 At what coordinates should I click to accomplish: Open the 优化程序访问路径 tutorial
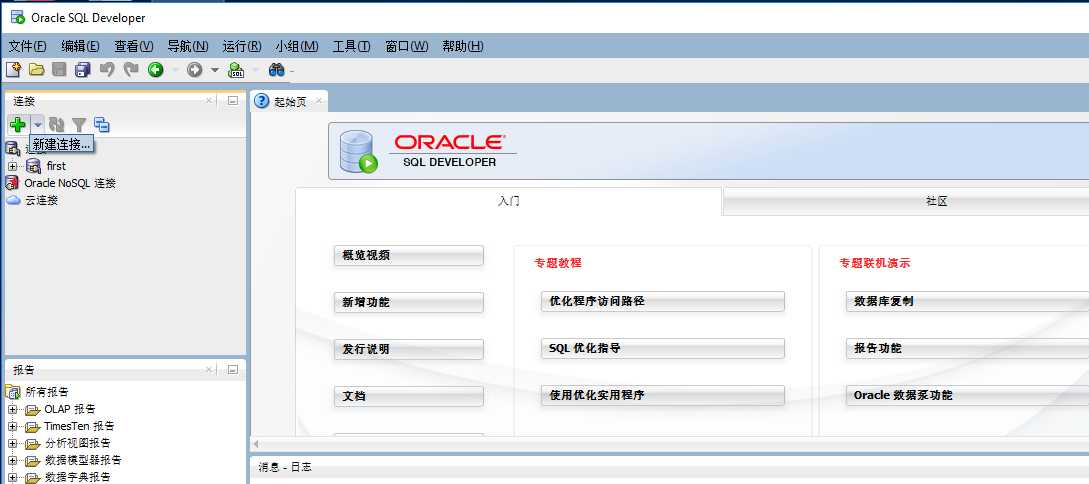point(663,301)
